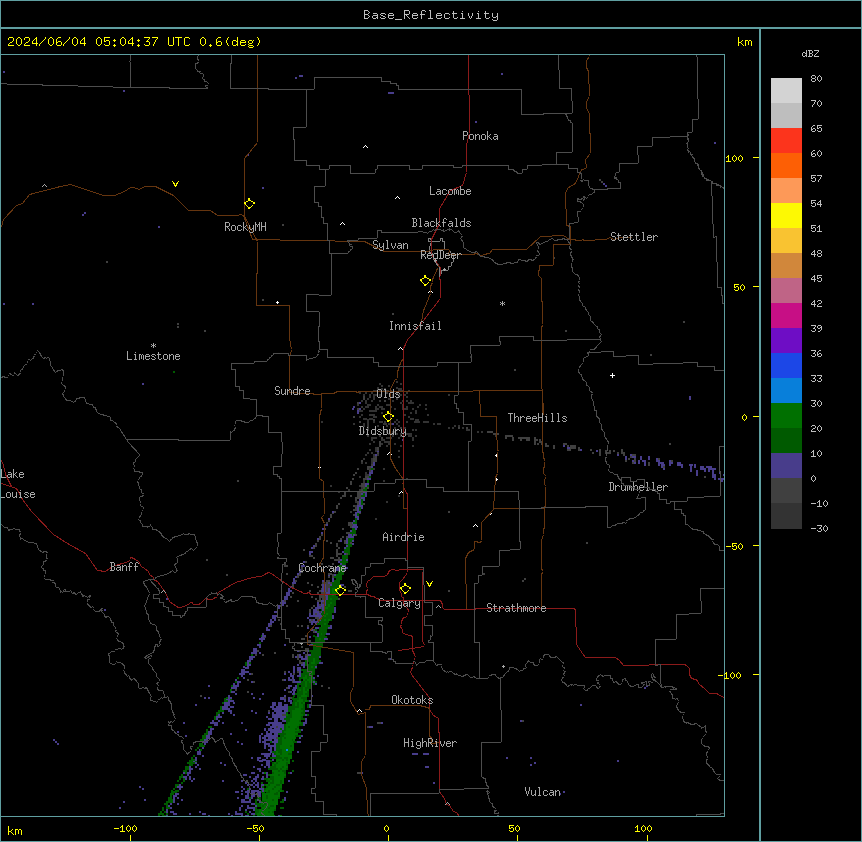This screenshot has height=842, width=862.
Task: Click the yellow diamond marker above RockyMH
Action: pyautogui.click(x=249, y=204)
